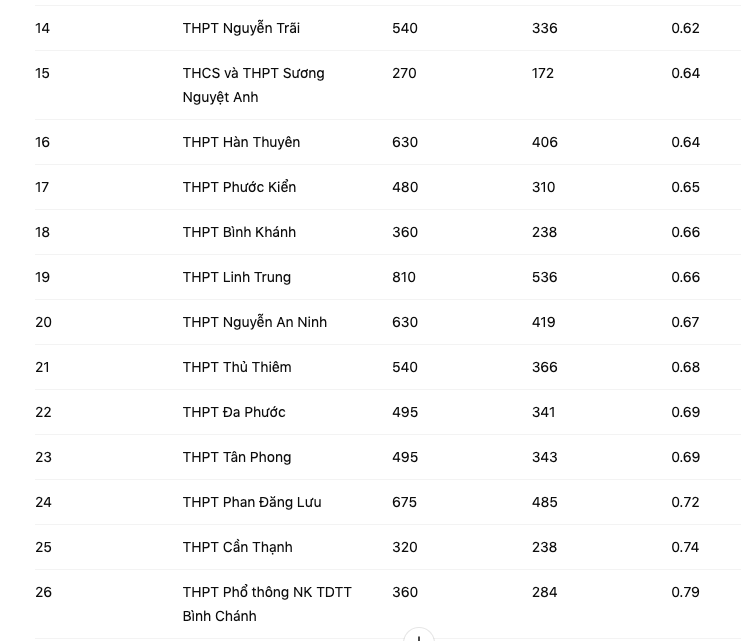Click row number 14
Viewport: 741px width, 641px height.
tap(42, 28)
